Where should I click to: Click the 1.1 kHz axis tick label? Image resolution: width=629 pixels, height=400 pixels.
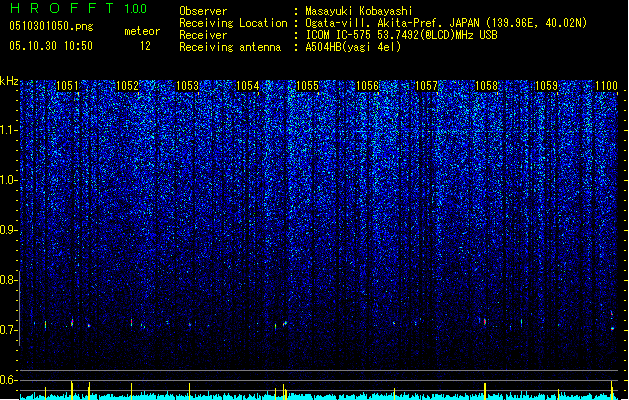8,130
